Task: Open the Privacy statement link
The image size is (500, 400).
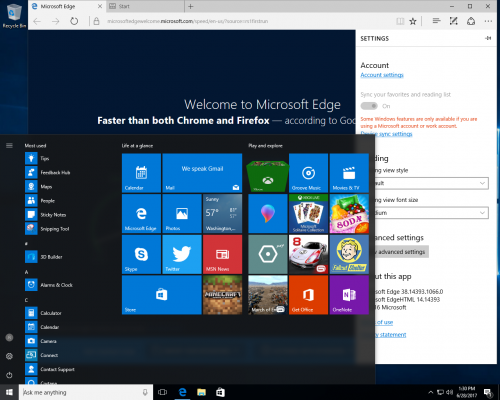Action: 391,334
